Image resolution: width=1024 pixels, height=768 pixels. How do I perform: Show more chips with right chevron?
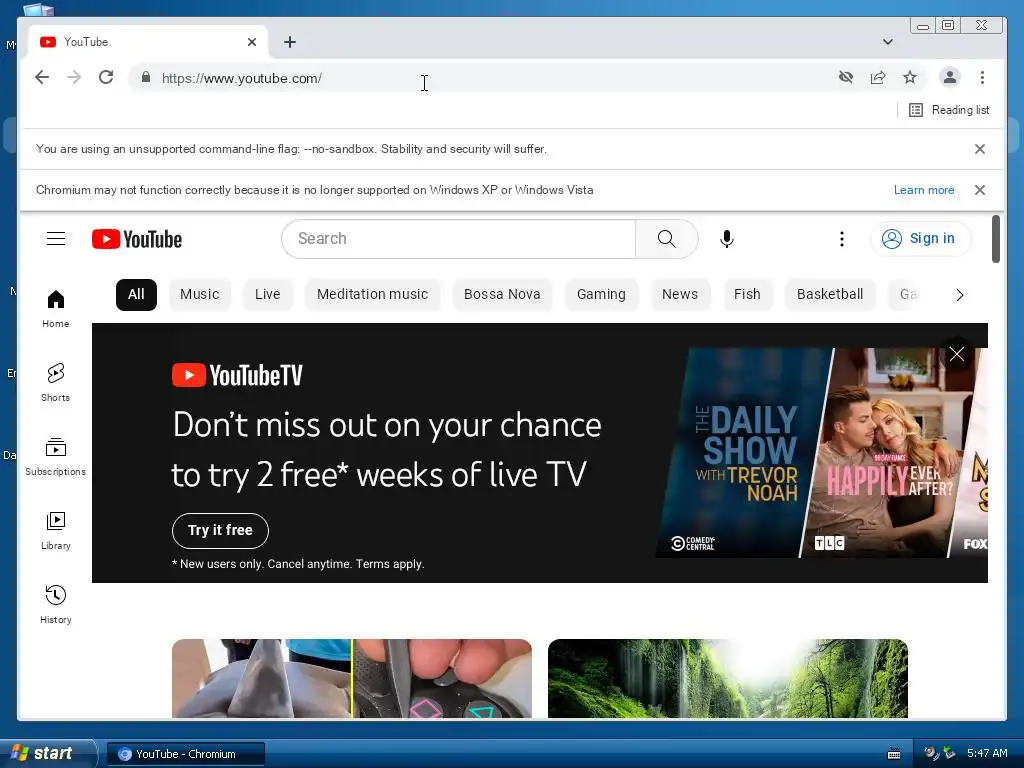click(x=959, y=295)
